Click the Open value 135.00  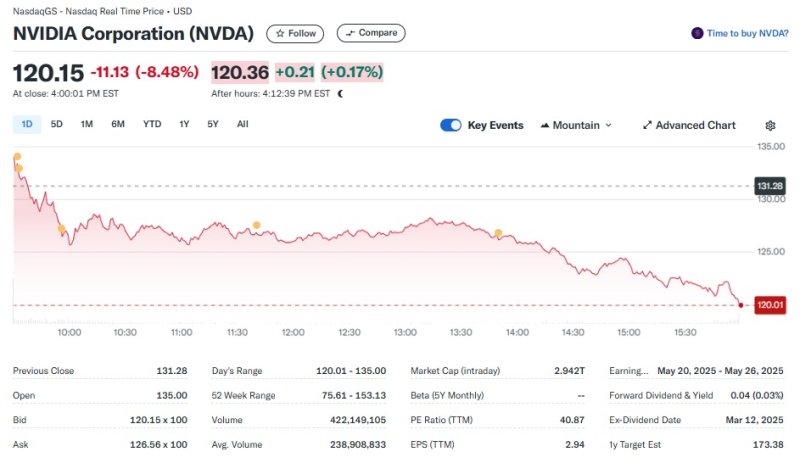pyautogui.click(x=171, y=396)
